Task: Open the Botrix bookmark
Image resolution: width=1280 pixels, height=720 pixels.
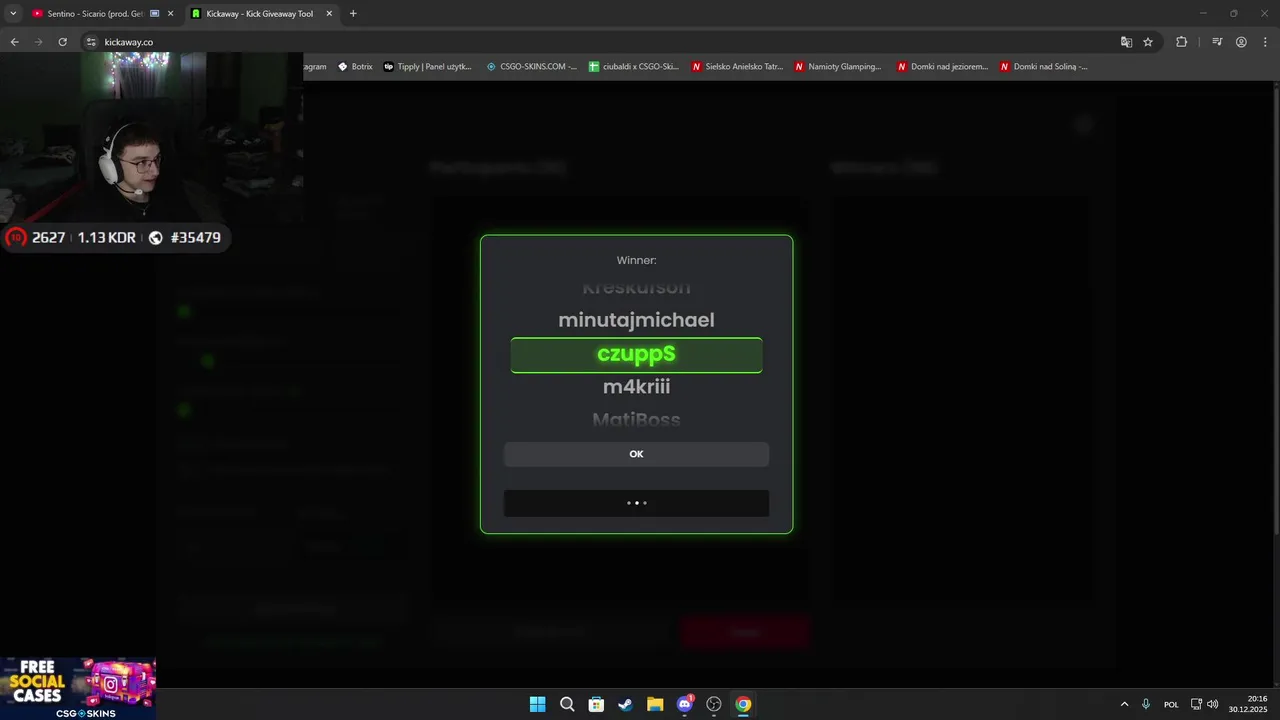Action: pos(355,67)
